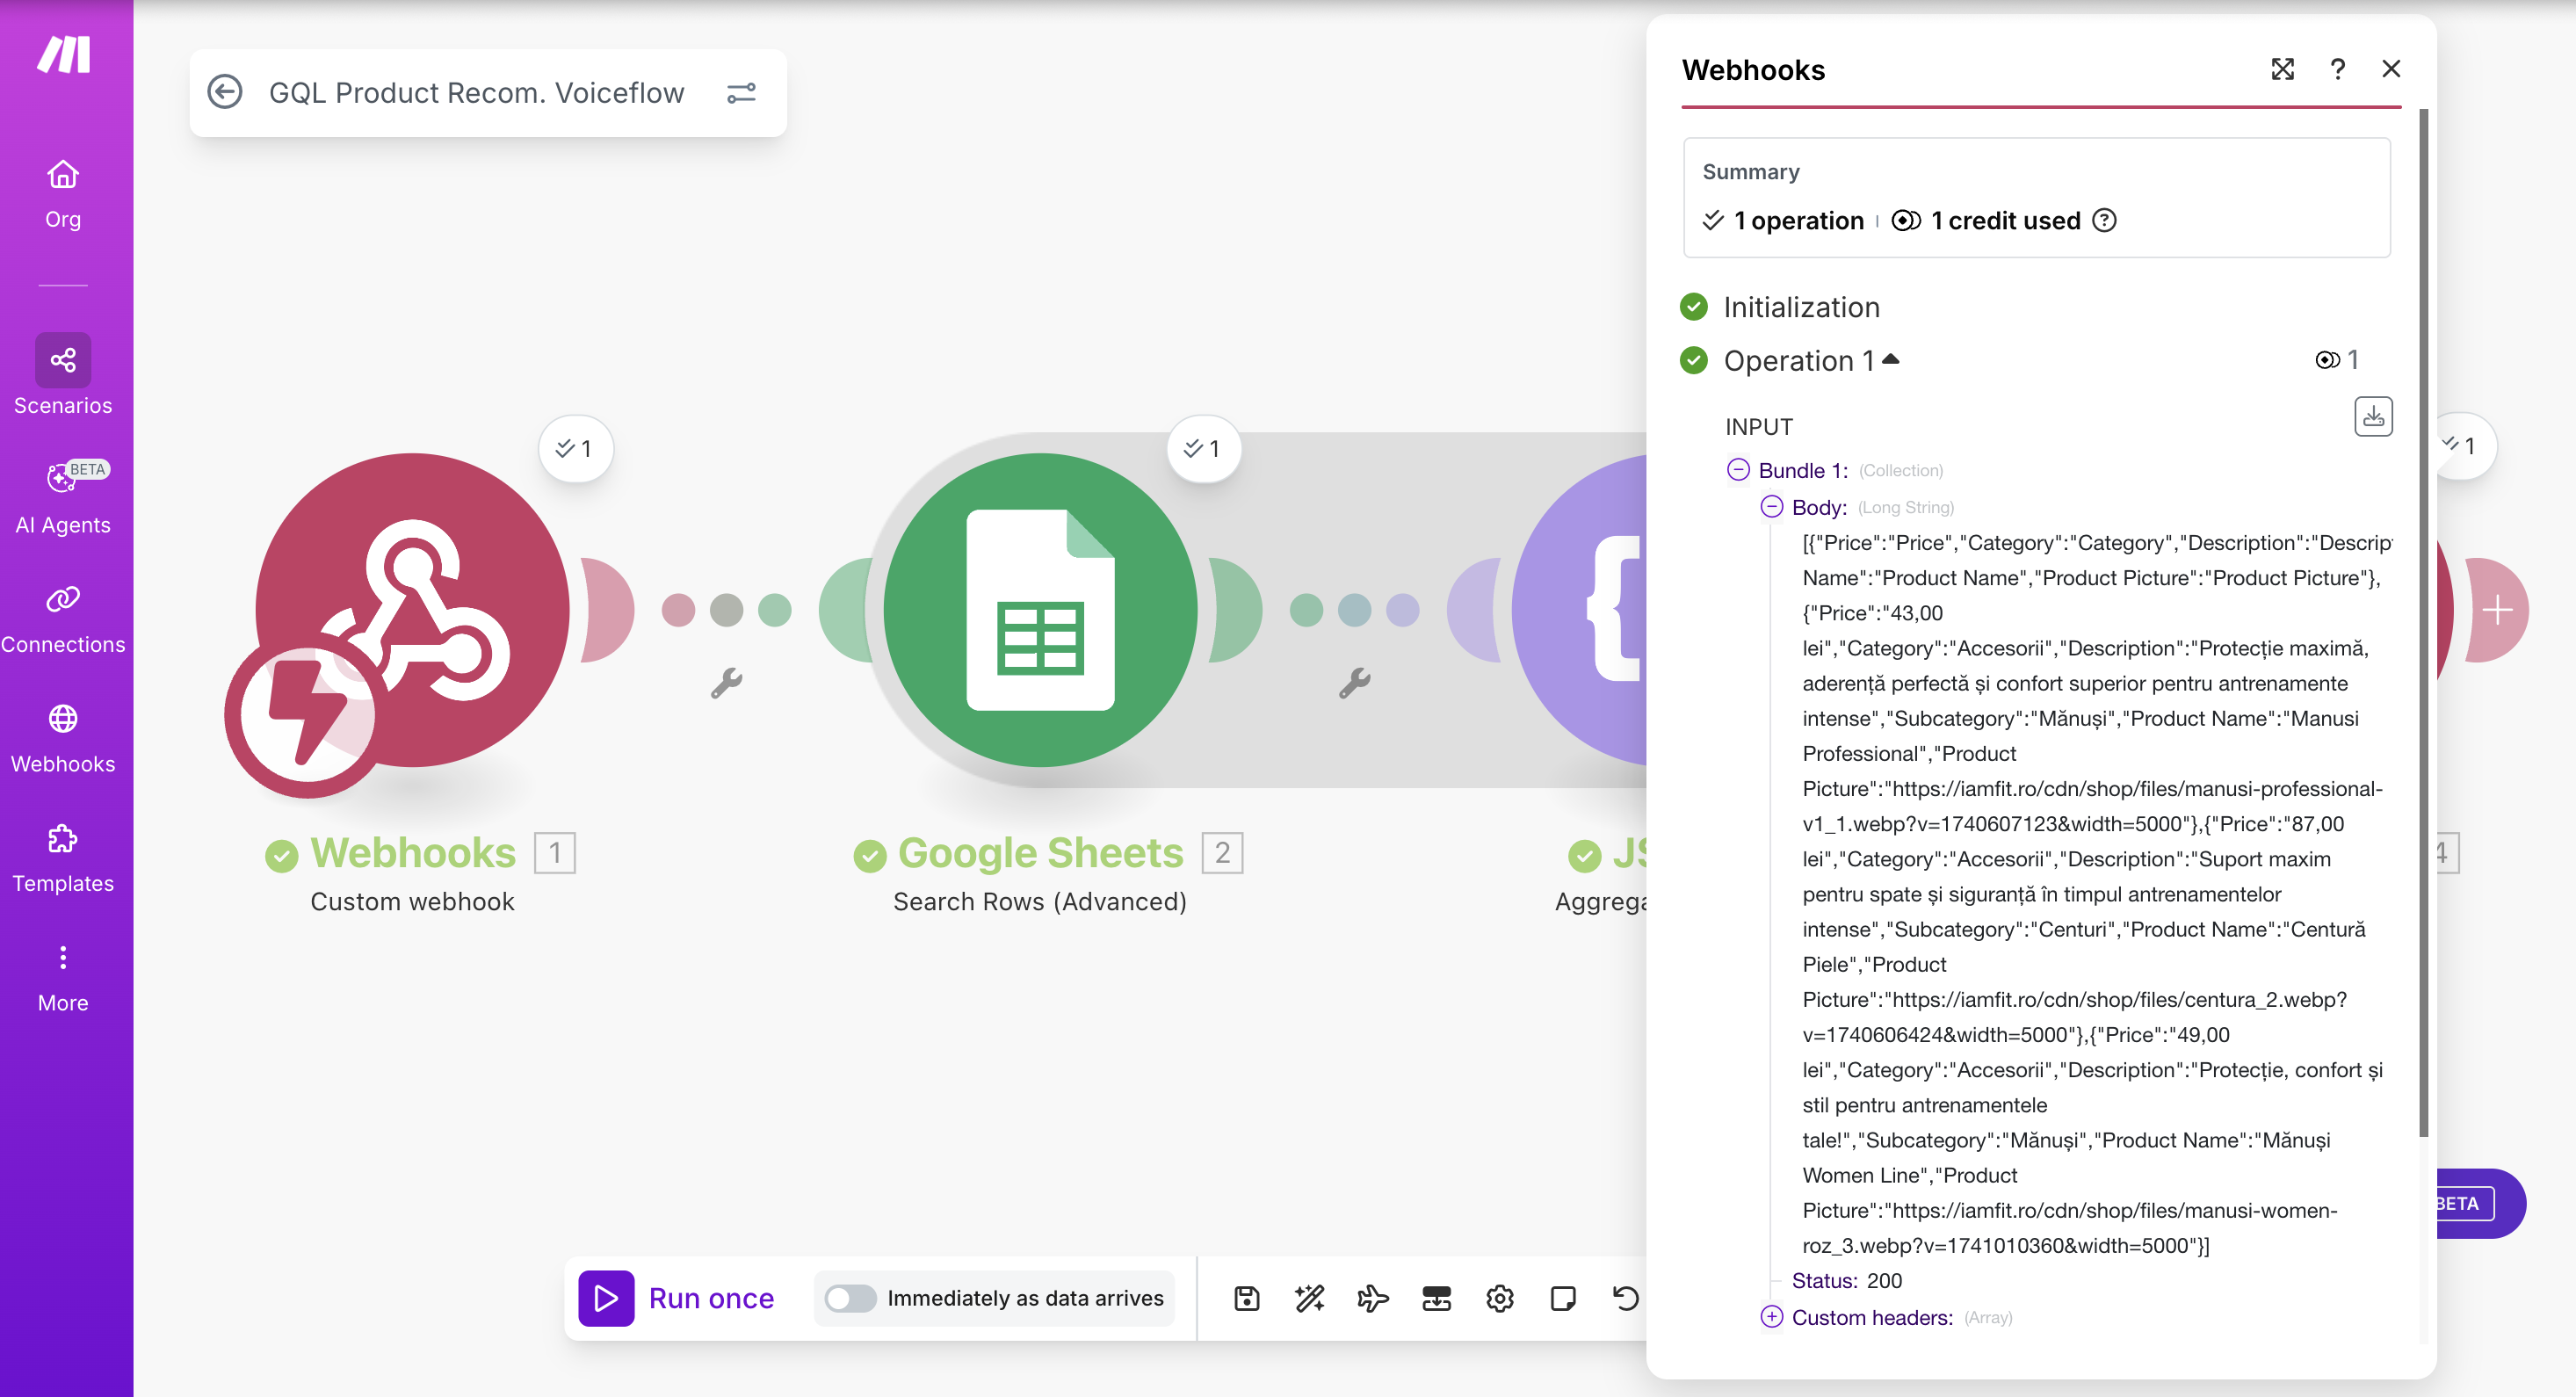Open scenario options sliders icon beside title
The height and width of the screenshot is (1397, 2576).
741,92
